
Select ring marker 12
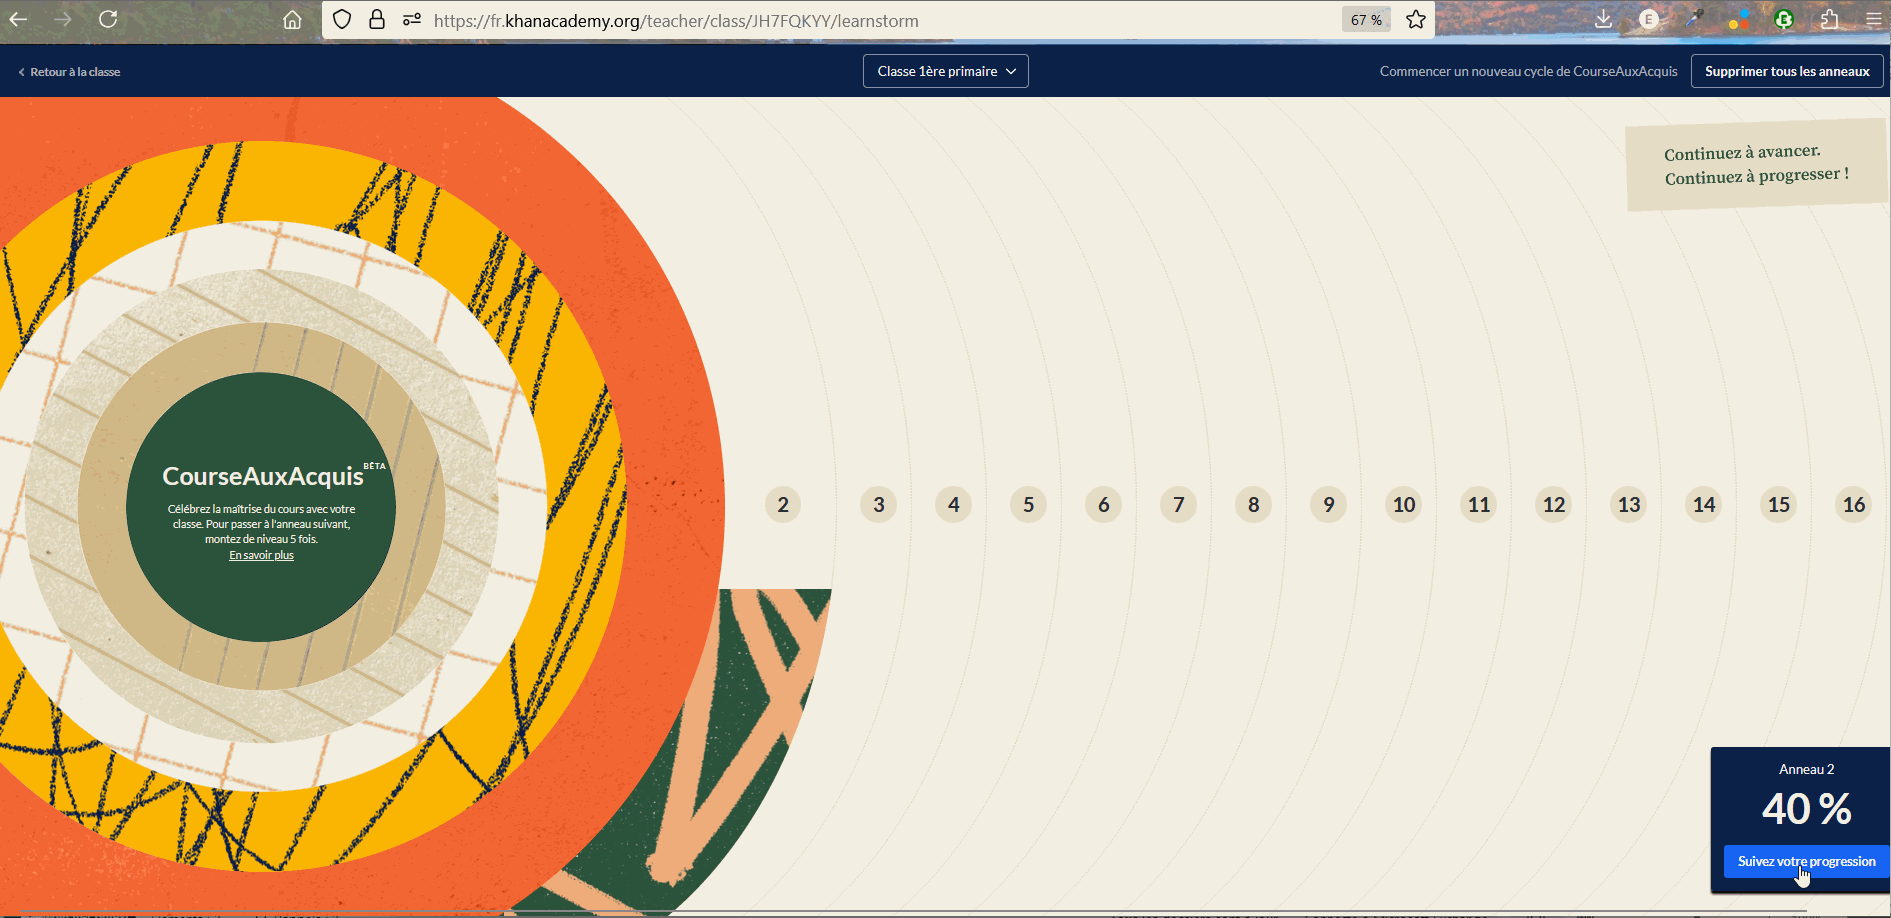pos(1554,505)
